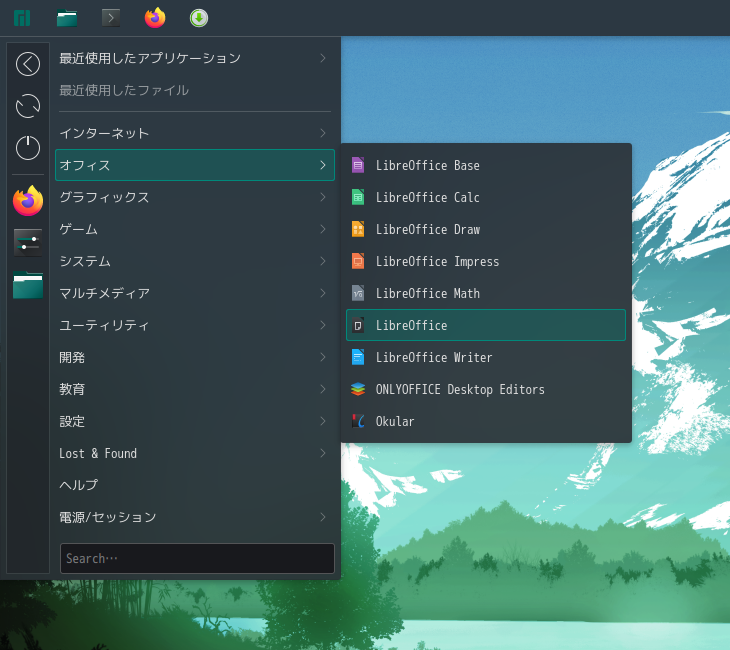Launch LibreOffice Math
The height and width of the screenshot is (650, 730).
486,293
